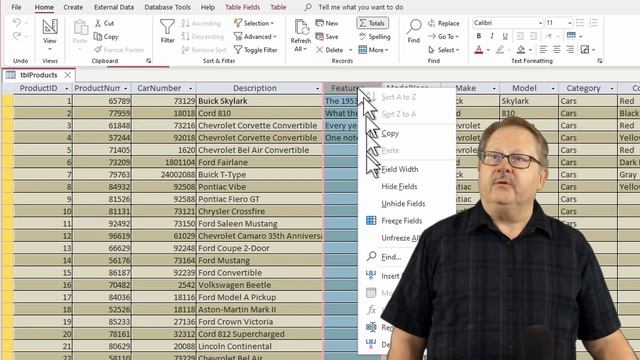
Task: Apply Underline formatting
Action: [x=505, y=36]
